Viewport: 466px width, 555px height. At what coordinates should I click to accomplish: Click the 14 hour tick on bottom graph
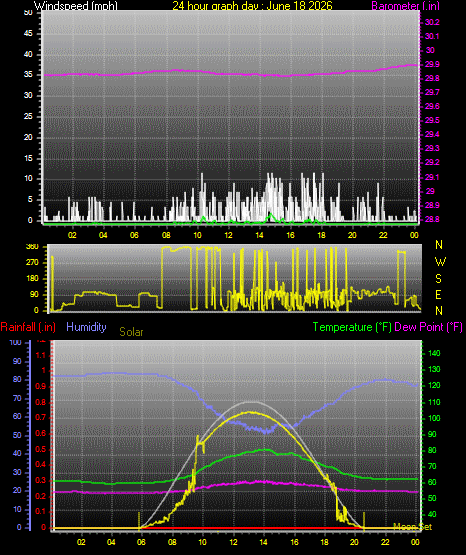click(264, 542)
